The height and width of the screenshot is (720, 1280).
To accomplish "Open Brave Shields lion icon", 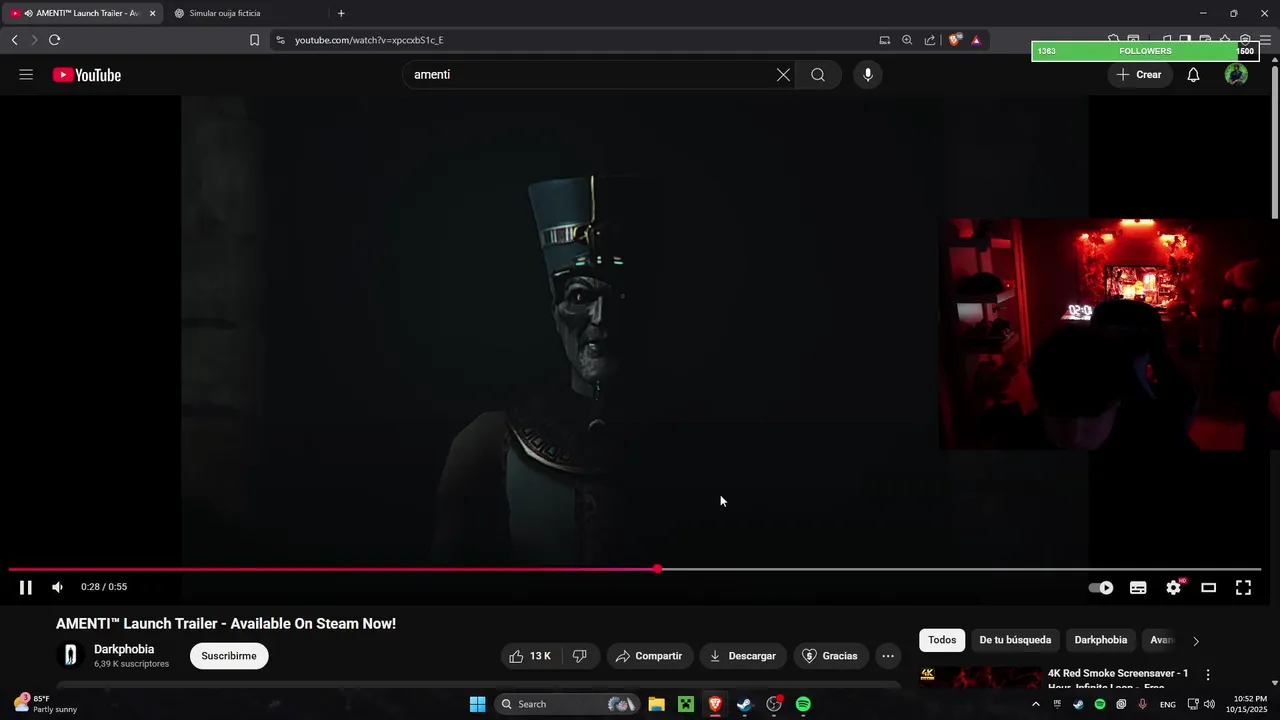I will (x=955, y=40).
